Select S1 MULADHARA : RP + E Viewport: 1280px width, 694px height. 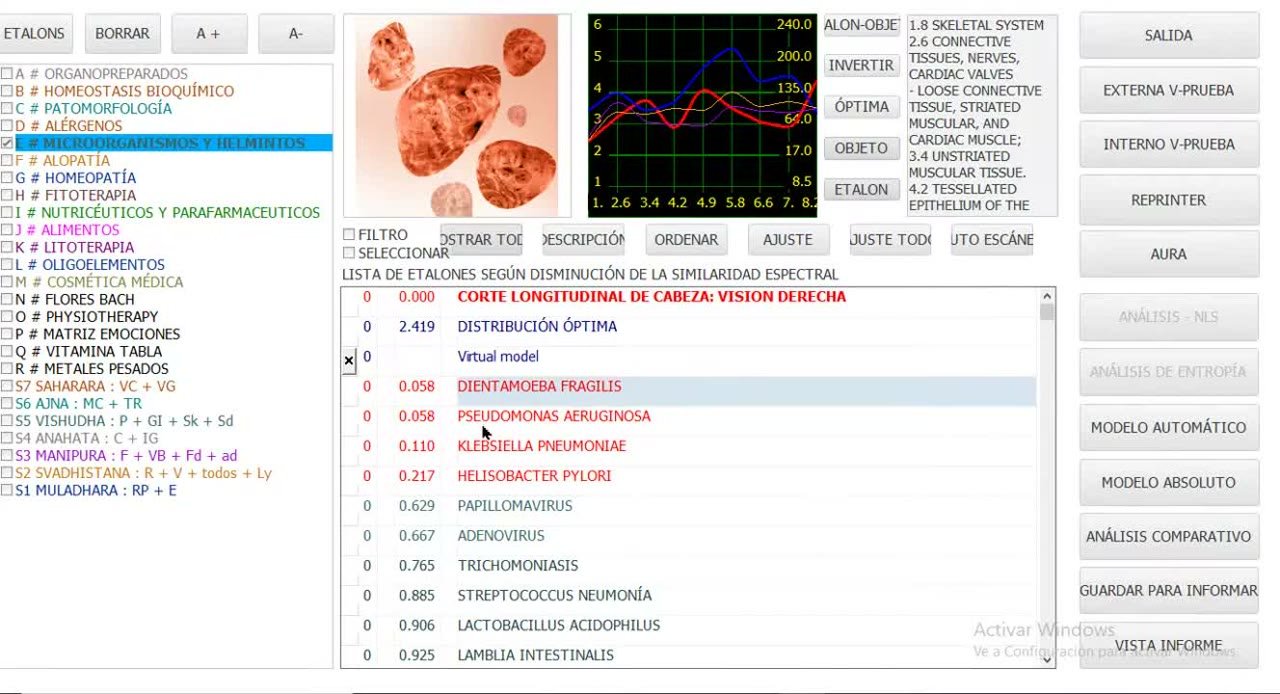[x=95, y=491]
